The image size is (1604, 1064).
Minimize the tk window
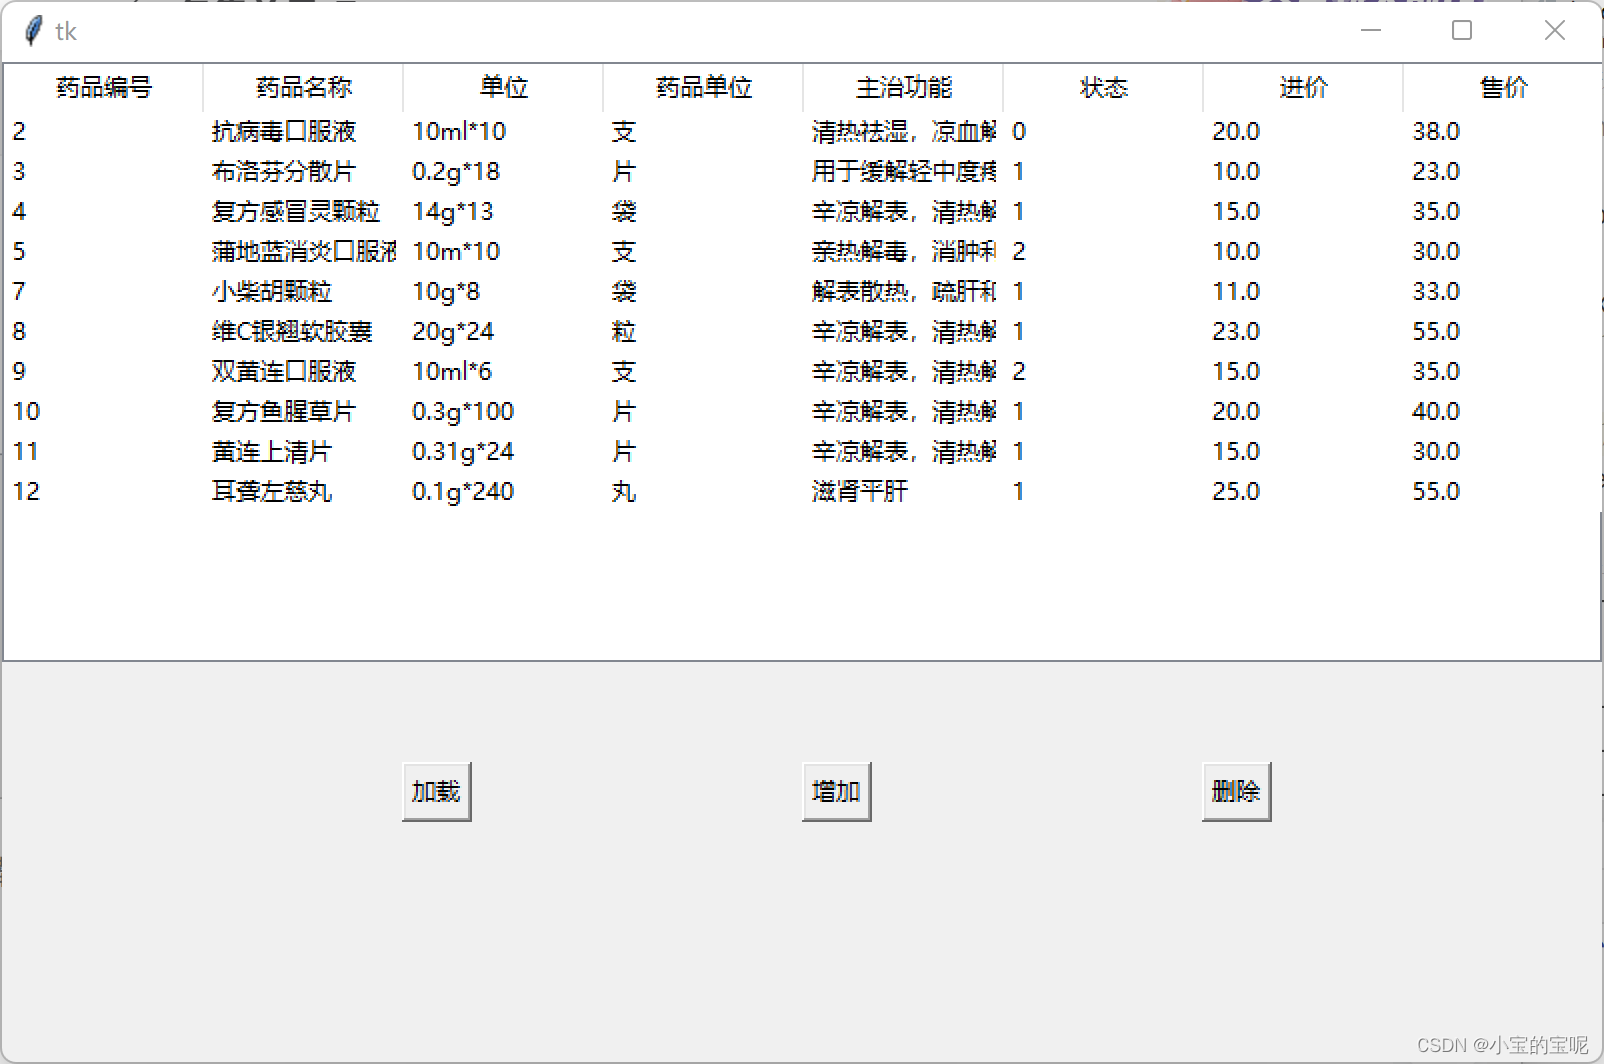(1371, 30)
